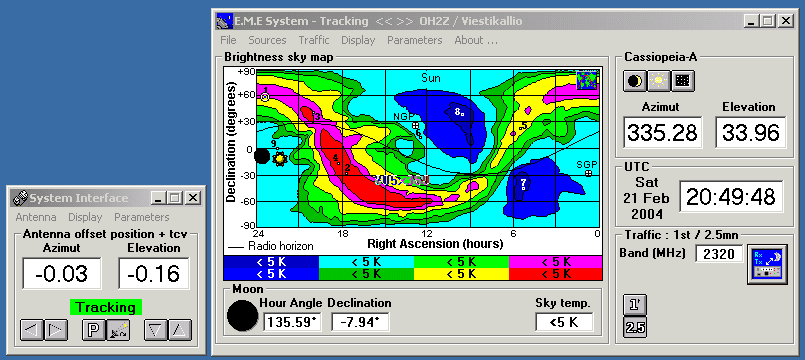805x360 pixels.
Task: Click the world map thumbnail on sky map
Action: coord(587,80)
